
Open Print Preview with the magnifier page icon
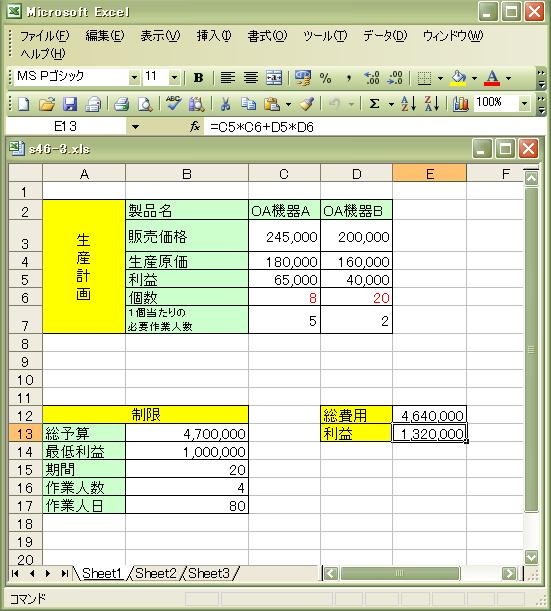point(145,104)
